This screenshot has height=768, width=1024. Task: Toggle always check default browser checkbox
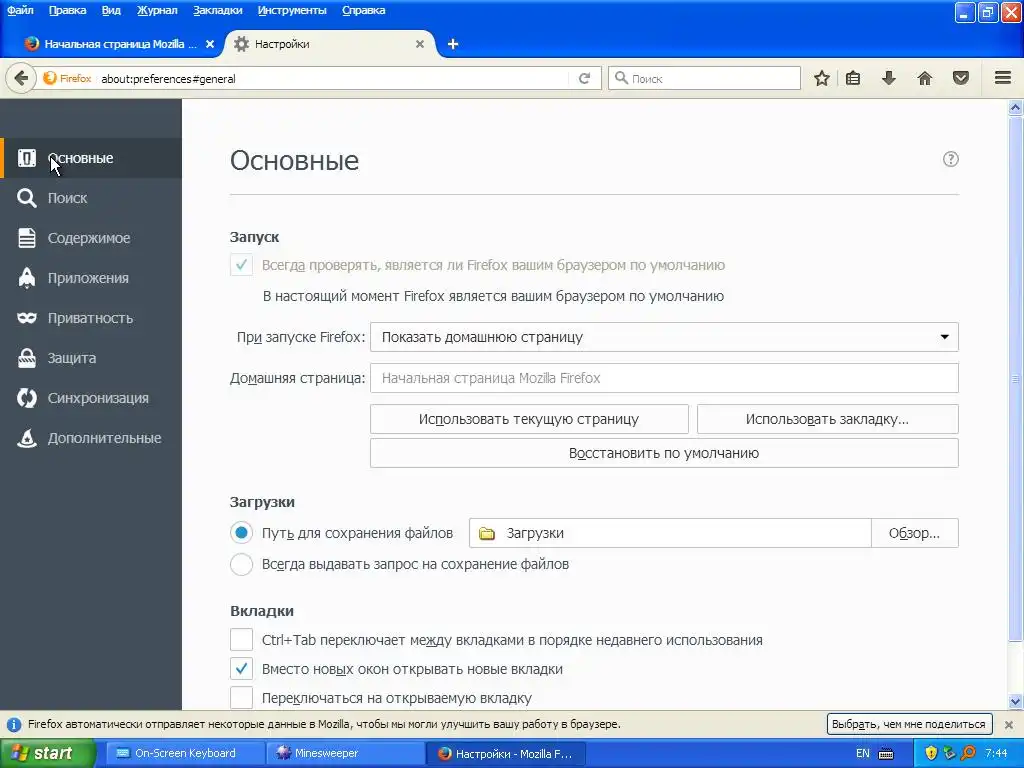tap(241, 265)
